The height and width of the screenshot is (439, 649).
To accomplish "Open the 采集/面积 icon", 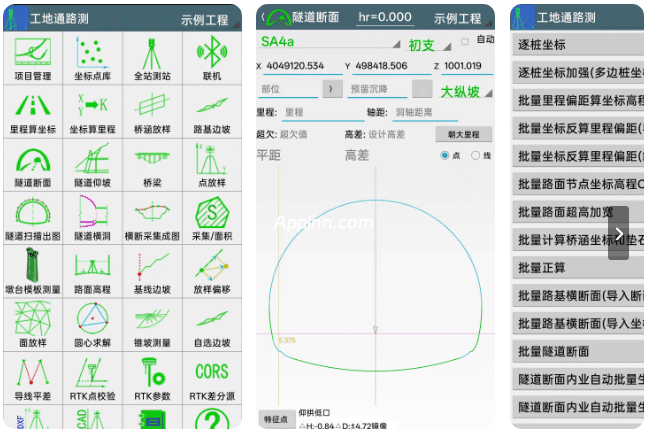I will 212,218.
